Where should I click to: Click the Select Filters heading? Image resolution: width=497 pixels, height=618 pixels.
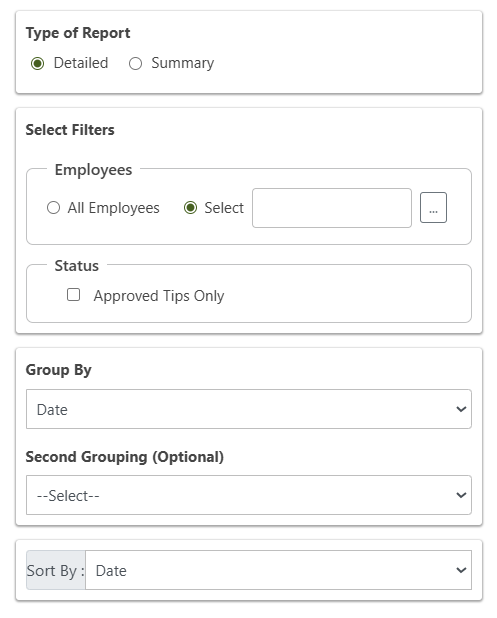(x=70, y=130)
